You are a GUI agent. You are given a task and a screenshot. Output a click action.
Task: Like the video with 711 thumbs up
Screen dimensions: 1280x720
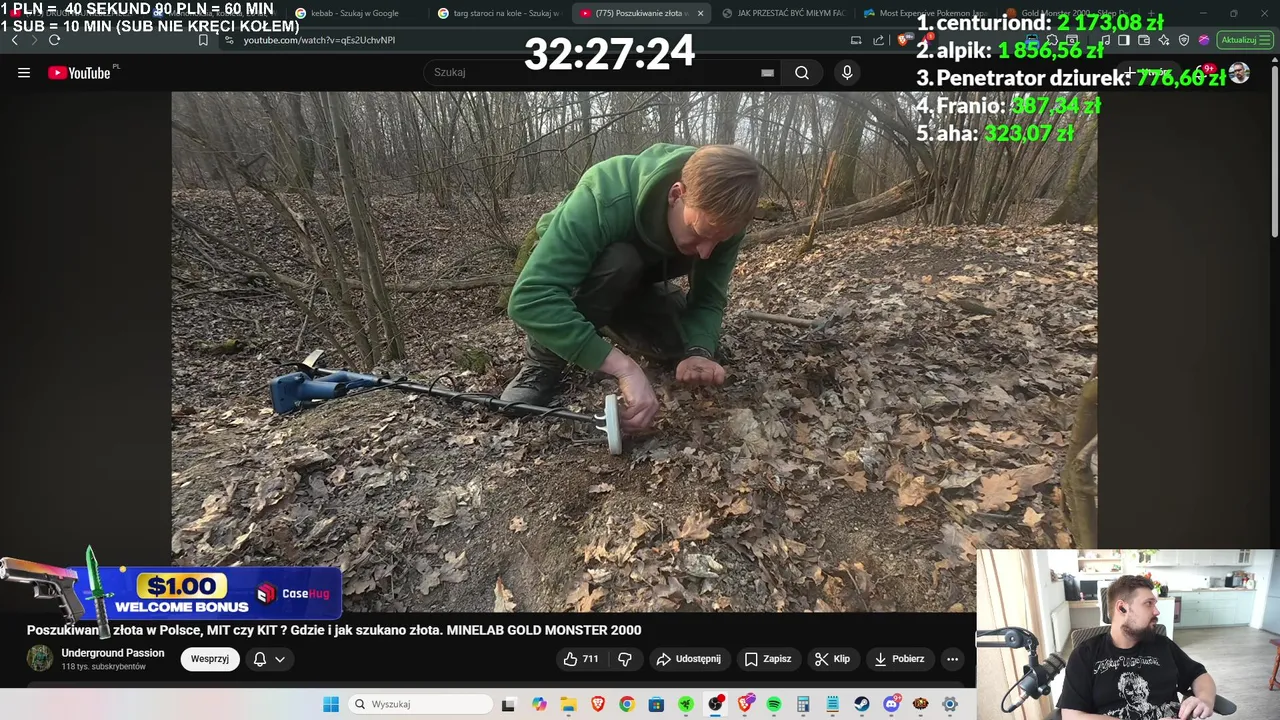click(x=581, y=659)
